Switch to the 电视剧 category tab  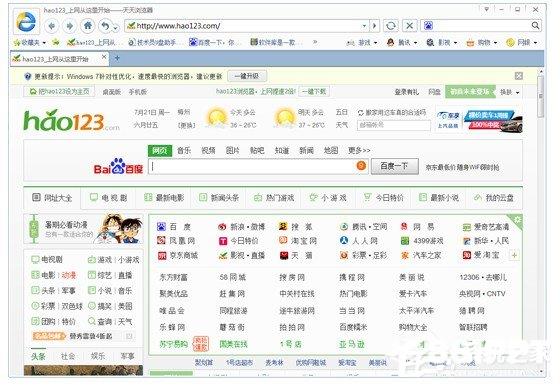coord(109,198)
